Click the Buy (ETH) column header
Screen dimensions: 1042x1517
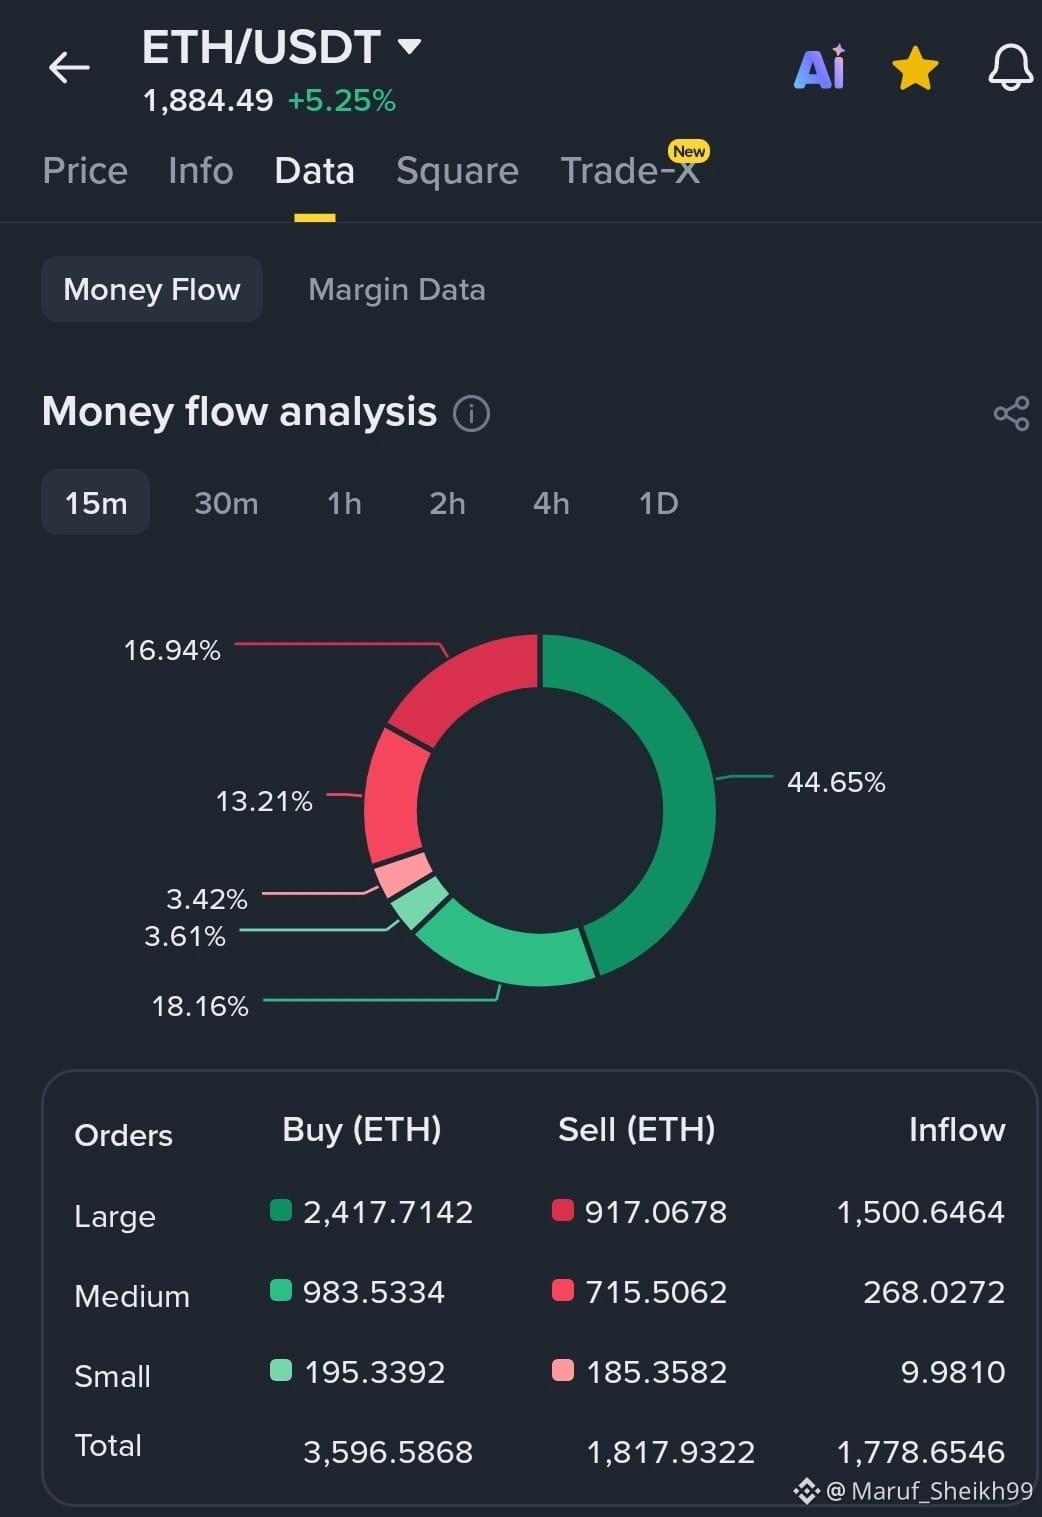[x=362, y=1130]
